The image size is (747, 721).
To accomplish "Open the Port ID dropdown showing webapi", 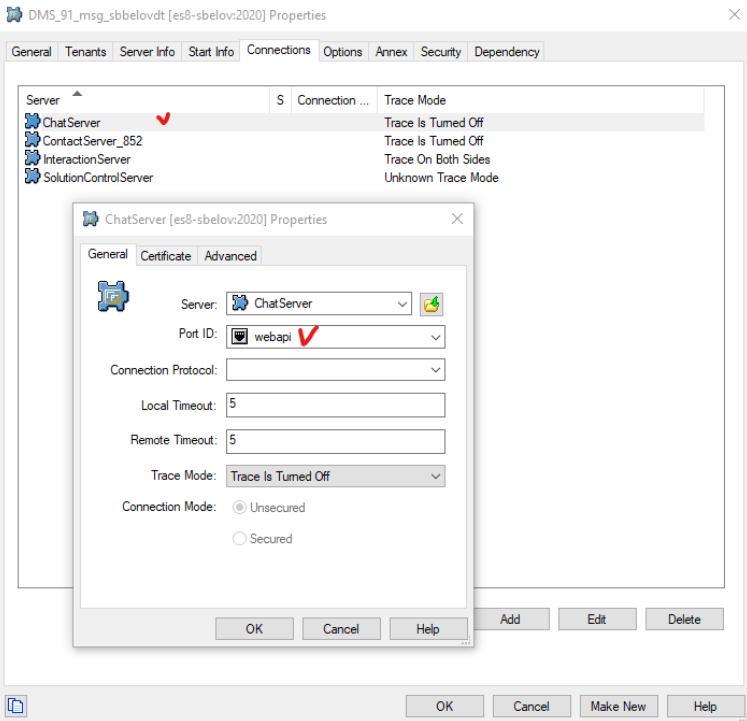I will [x=435, y=337].
